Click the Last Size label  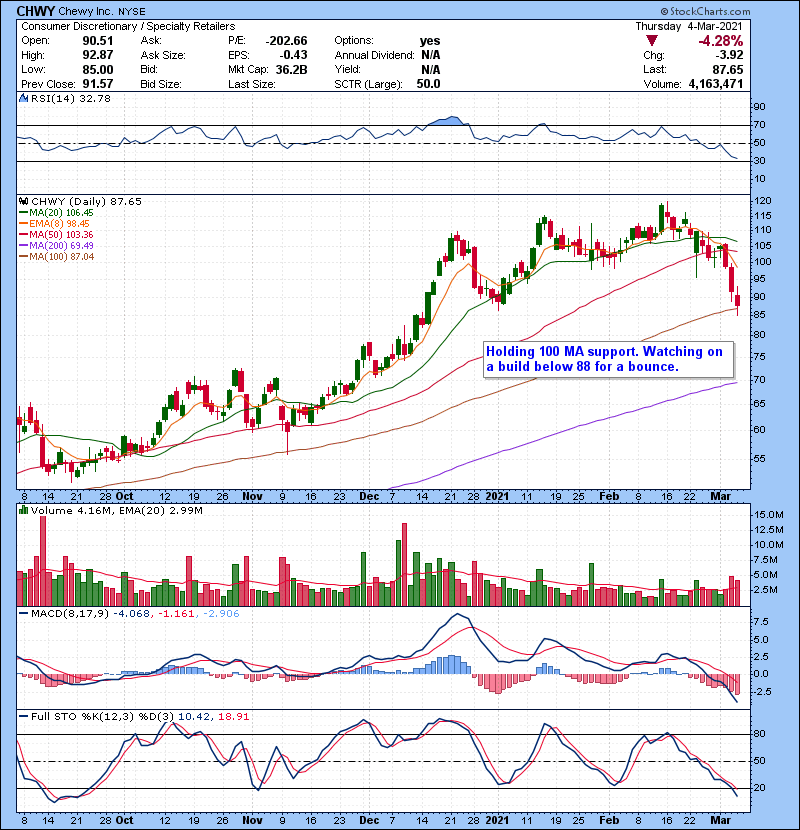[251, 84]
